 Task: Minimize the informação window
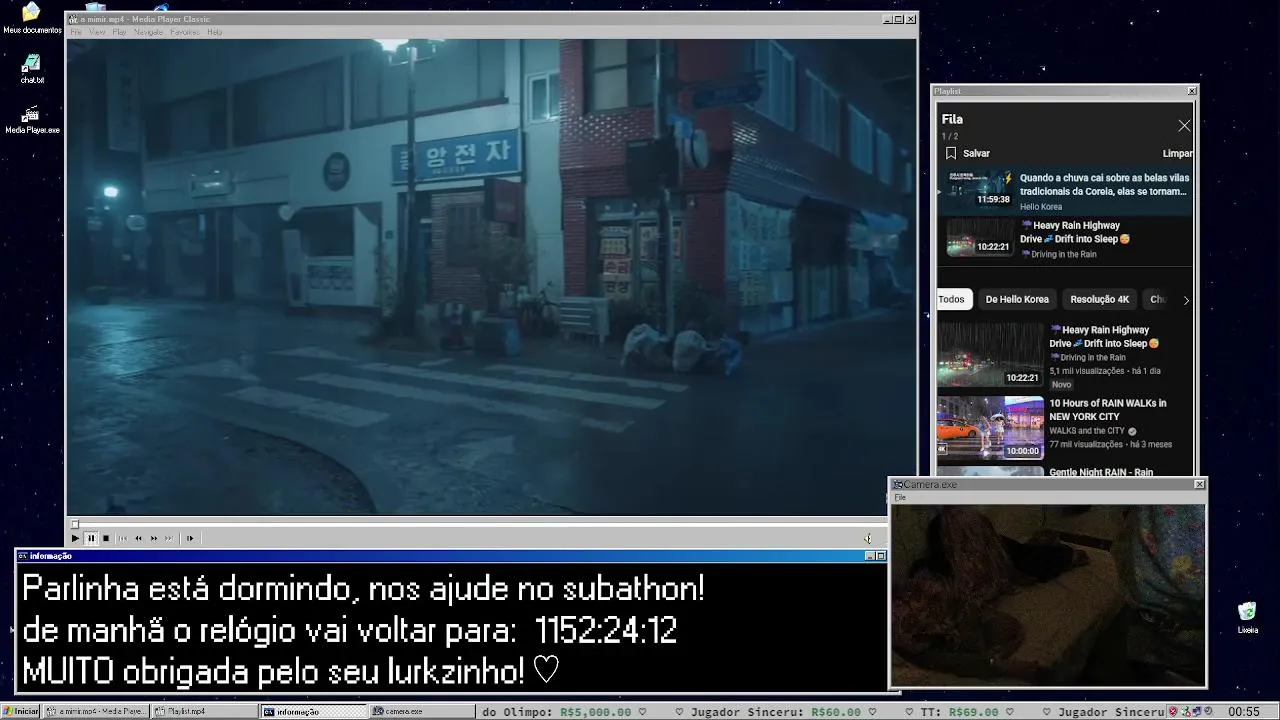[x=869, y=556]
